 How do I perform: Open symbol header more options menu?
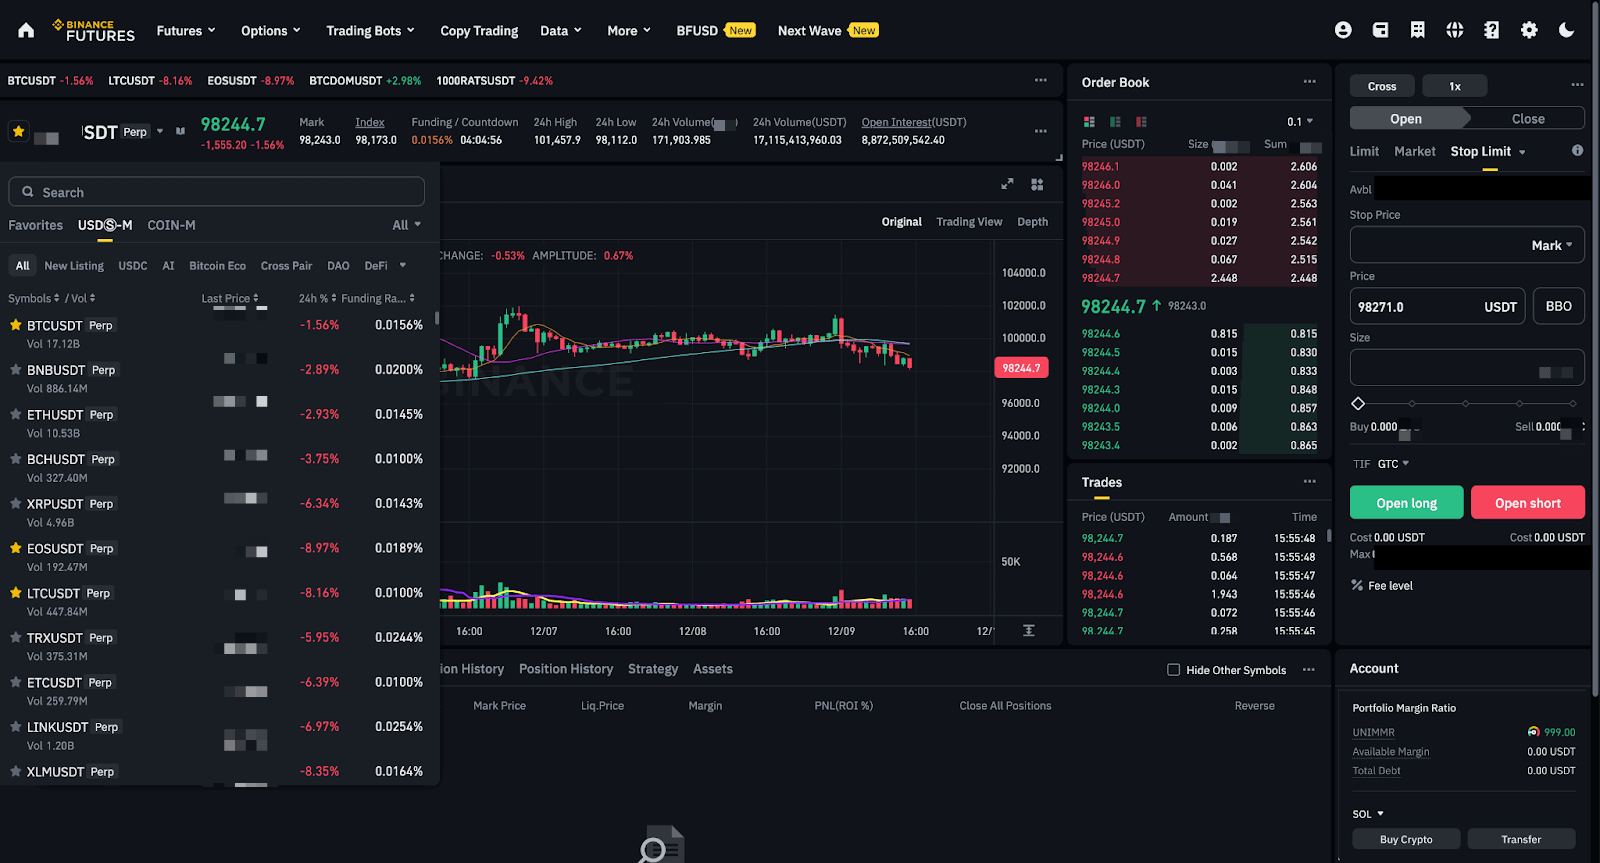point(1041,131)
